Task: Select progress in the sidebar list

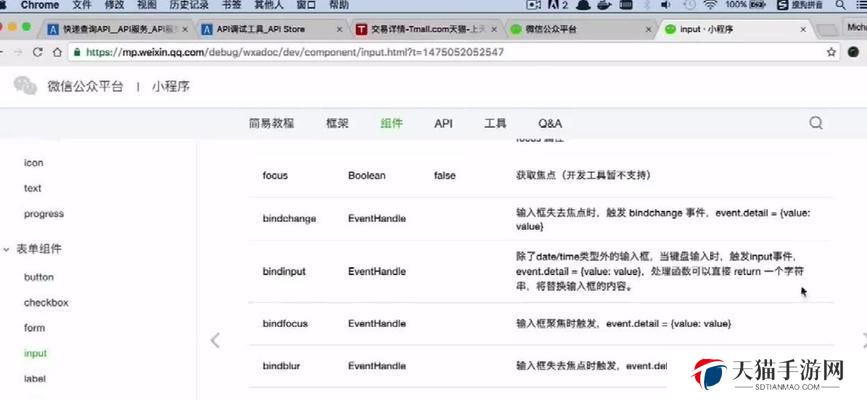Action: (44, 213)
